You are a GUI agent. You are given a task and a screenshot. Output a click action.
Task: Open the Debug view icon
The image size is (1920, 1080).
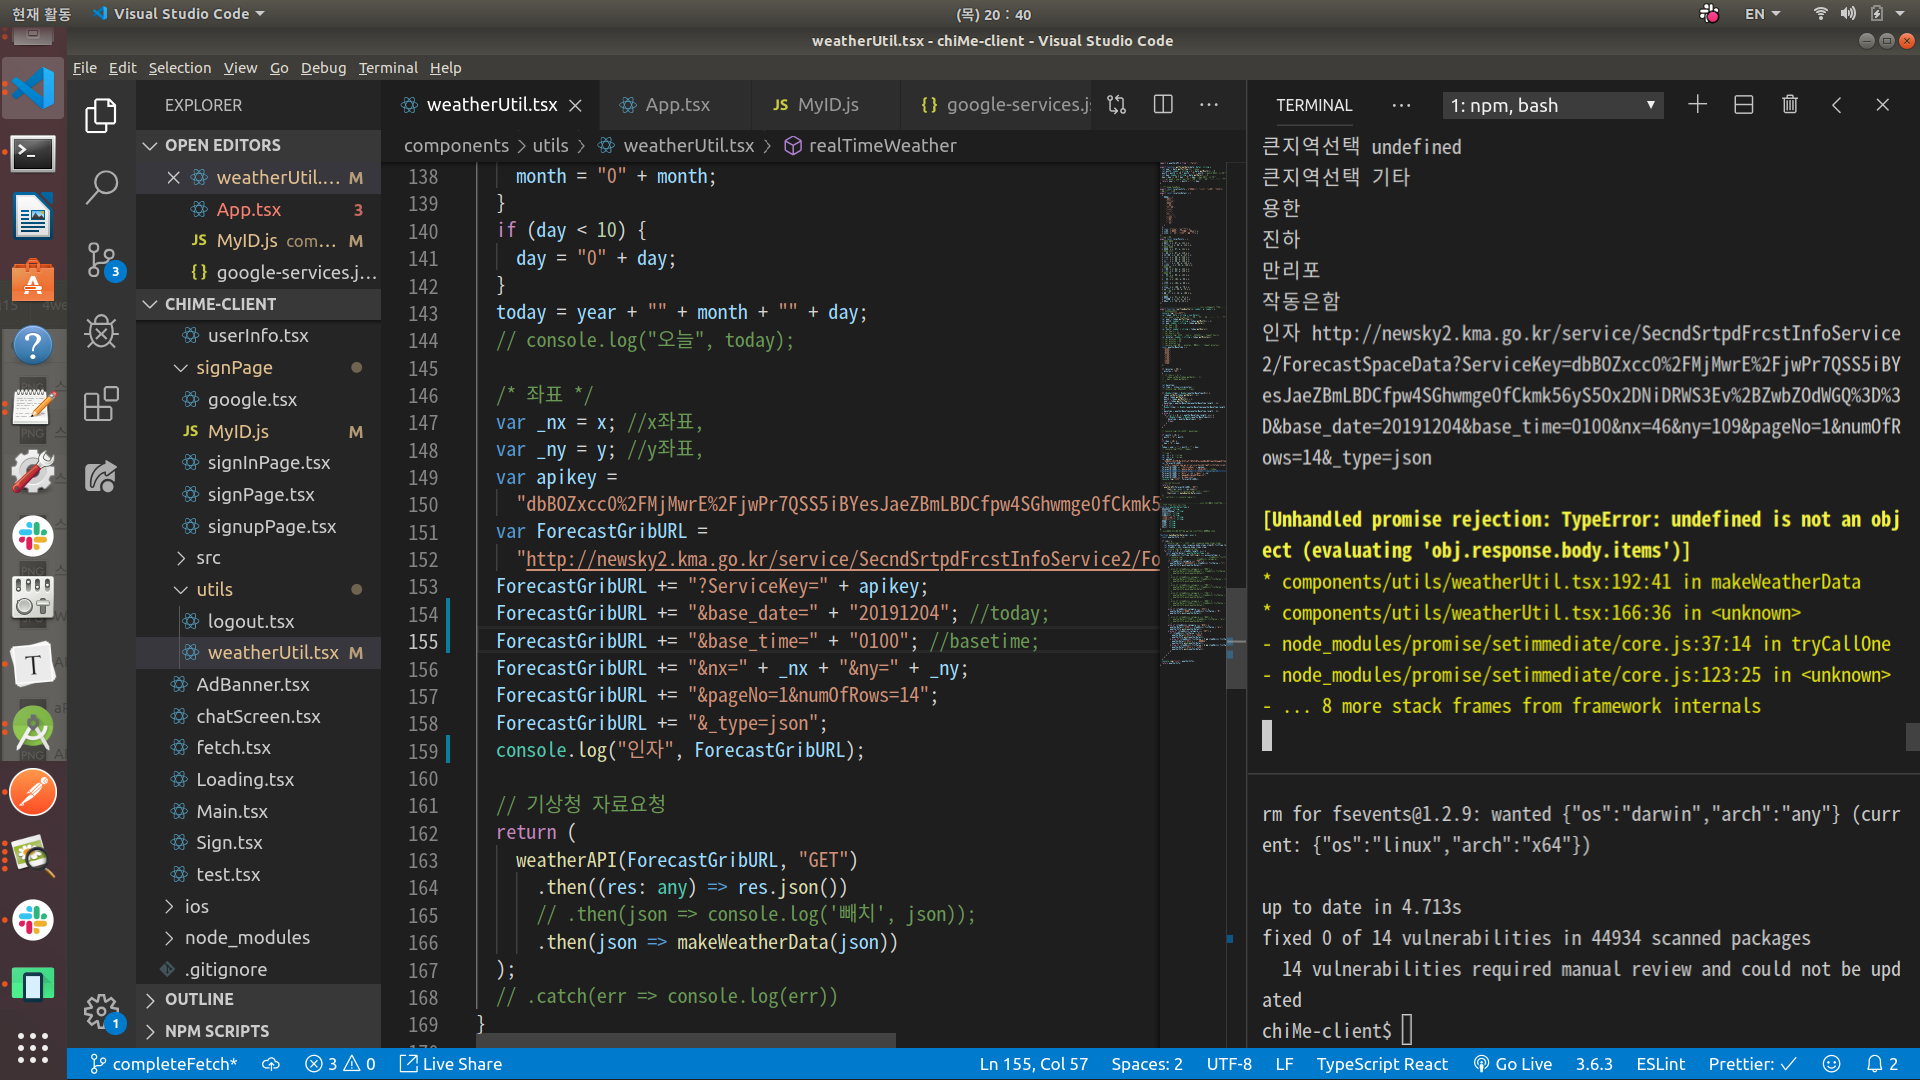101,332
